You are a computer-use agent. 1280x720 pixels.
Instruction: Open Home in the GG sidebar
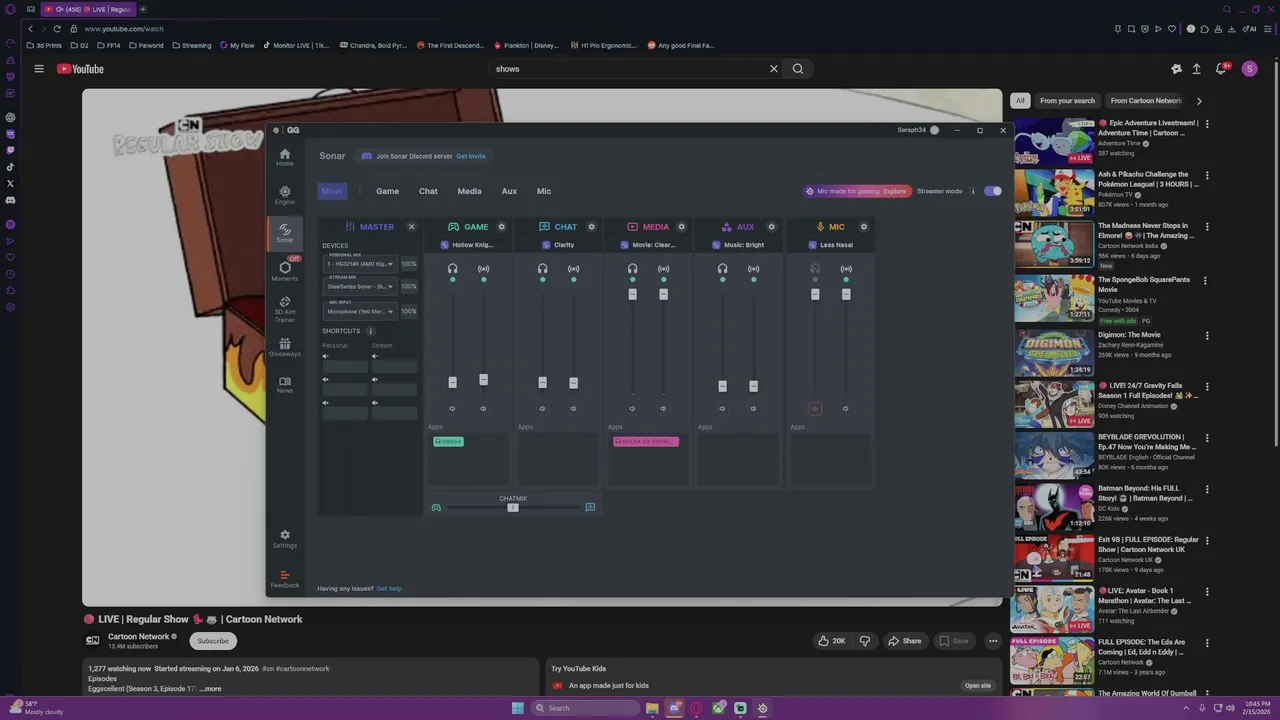point(285,157)
